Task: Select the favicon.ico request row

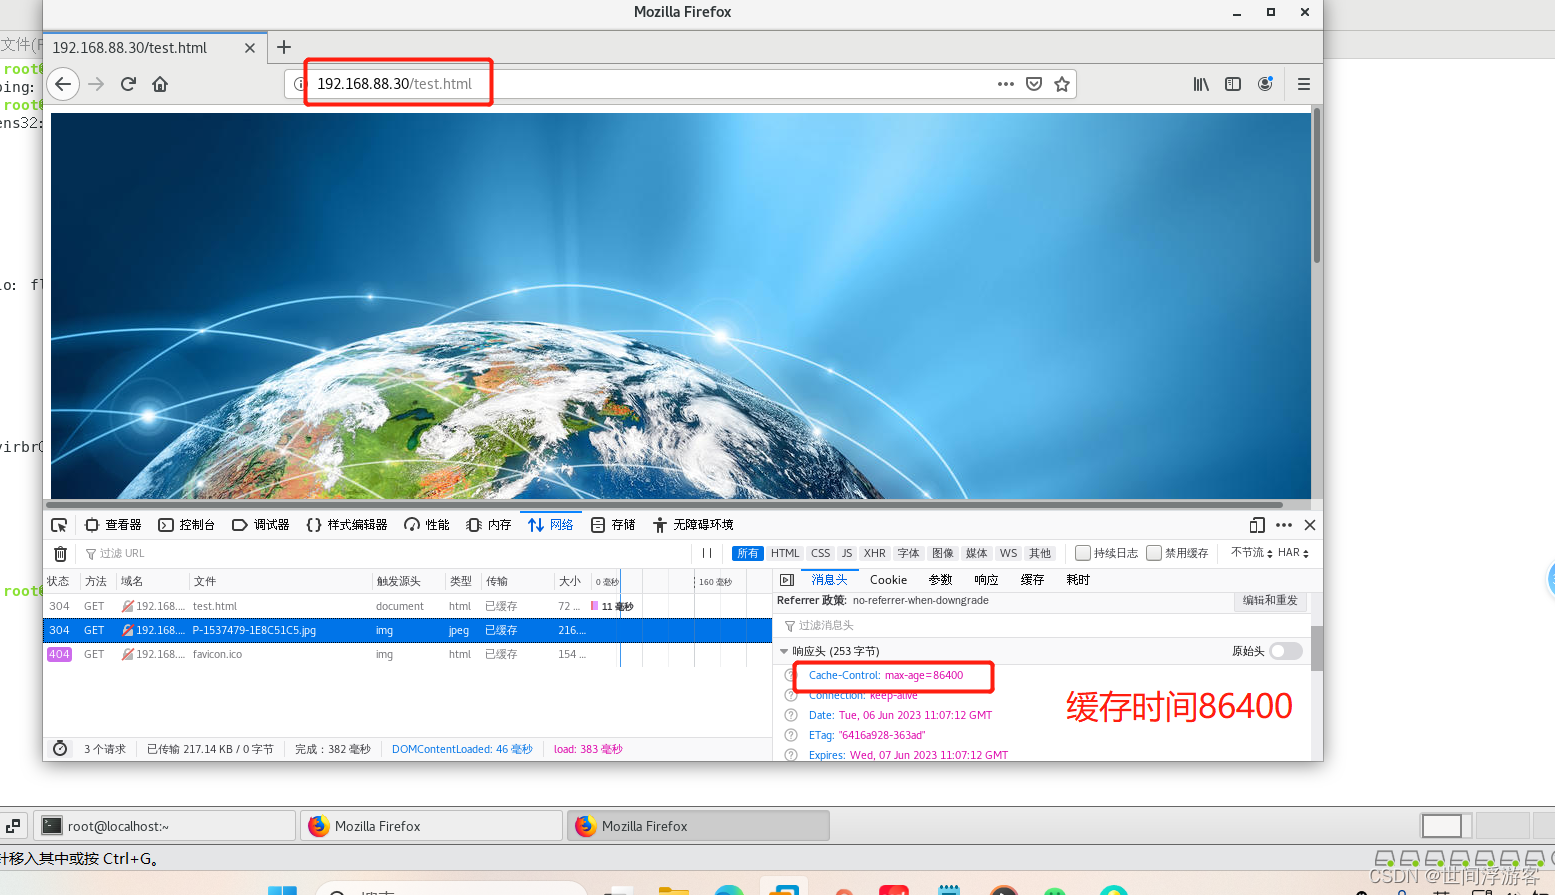Action: [x=407, y=654]
